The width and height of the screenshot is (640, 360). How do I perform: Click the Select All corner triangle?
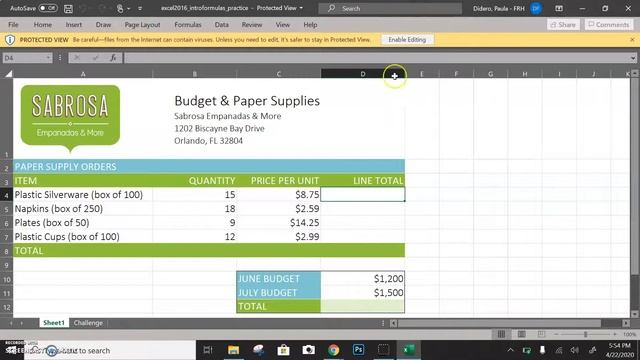click(x=8, y=74)
